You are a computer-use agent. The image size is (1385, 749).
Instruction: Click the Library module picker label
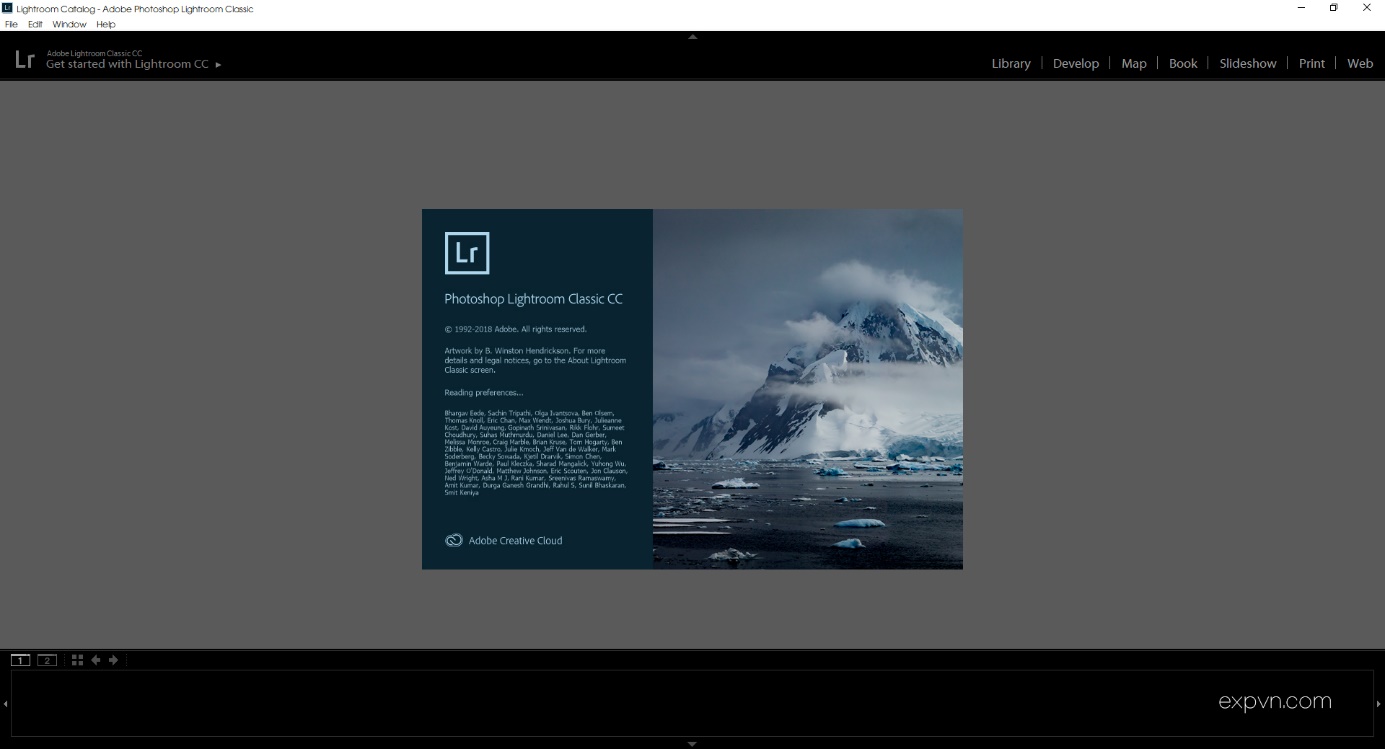click(x=1010, y=63)
